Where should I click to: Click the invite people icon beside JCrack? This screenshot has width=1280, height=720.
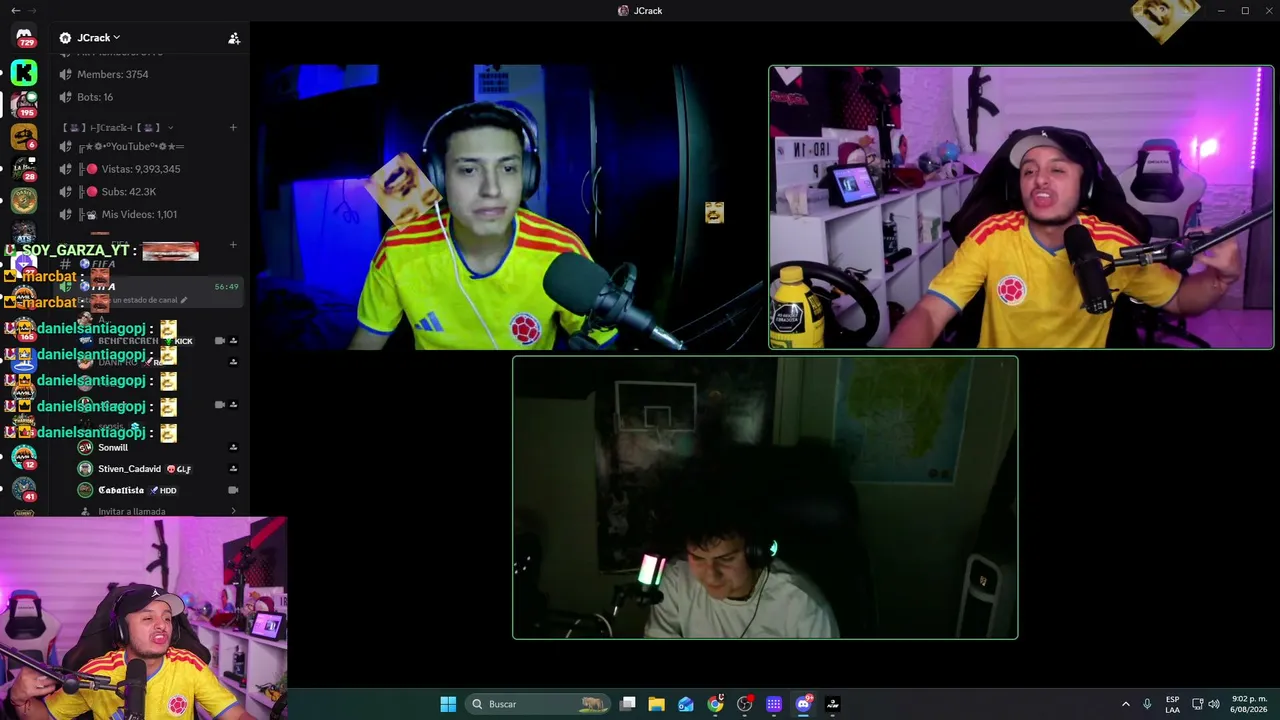(234, 38)
